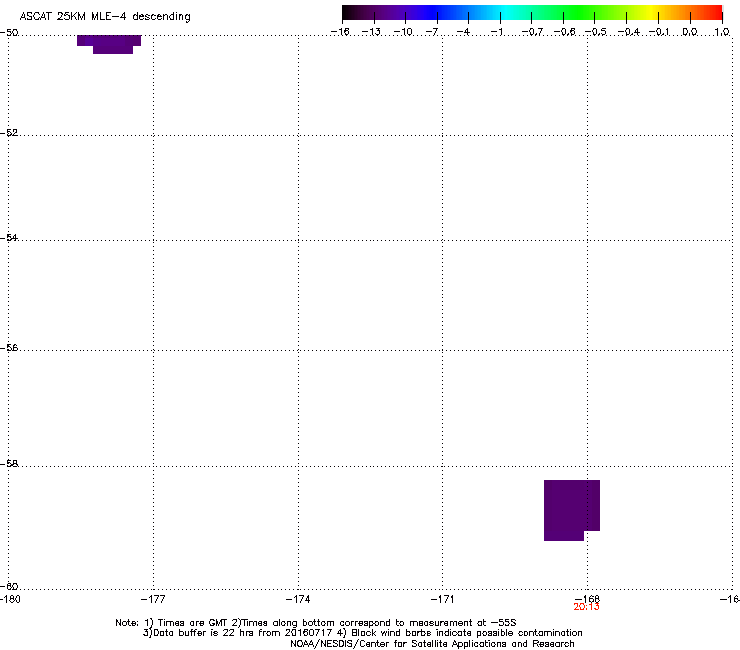Click the 'Times are GMT' note line

click(x=316, y=623)
